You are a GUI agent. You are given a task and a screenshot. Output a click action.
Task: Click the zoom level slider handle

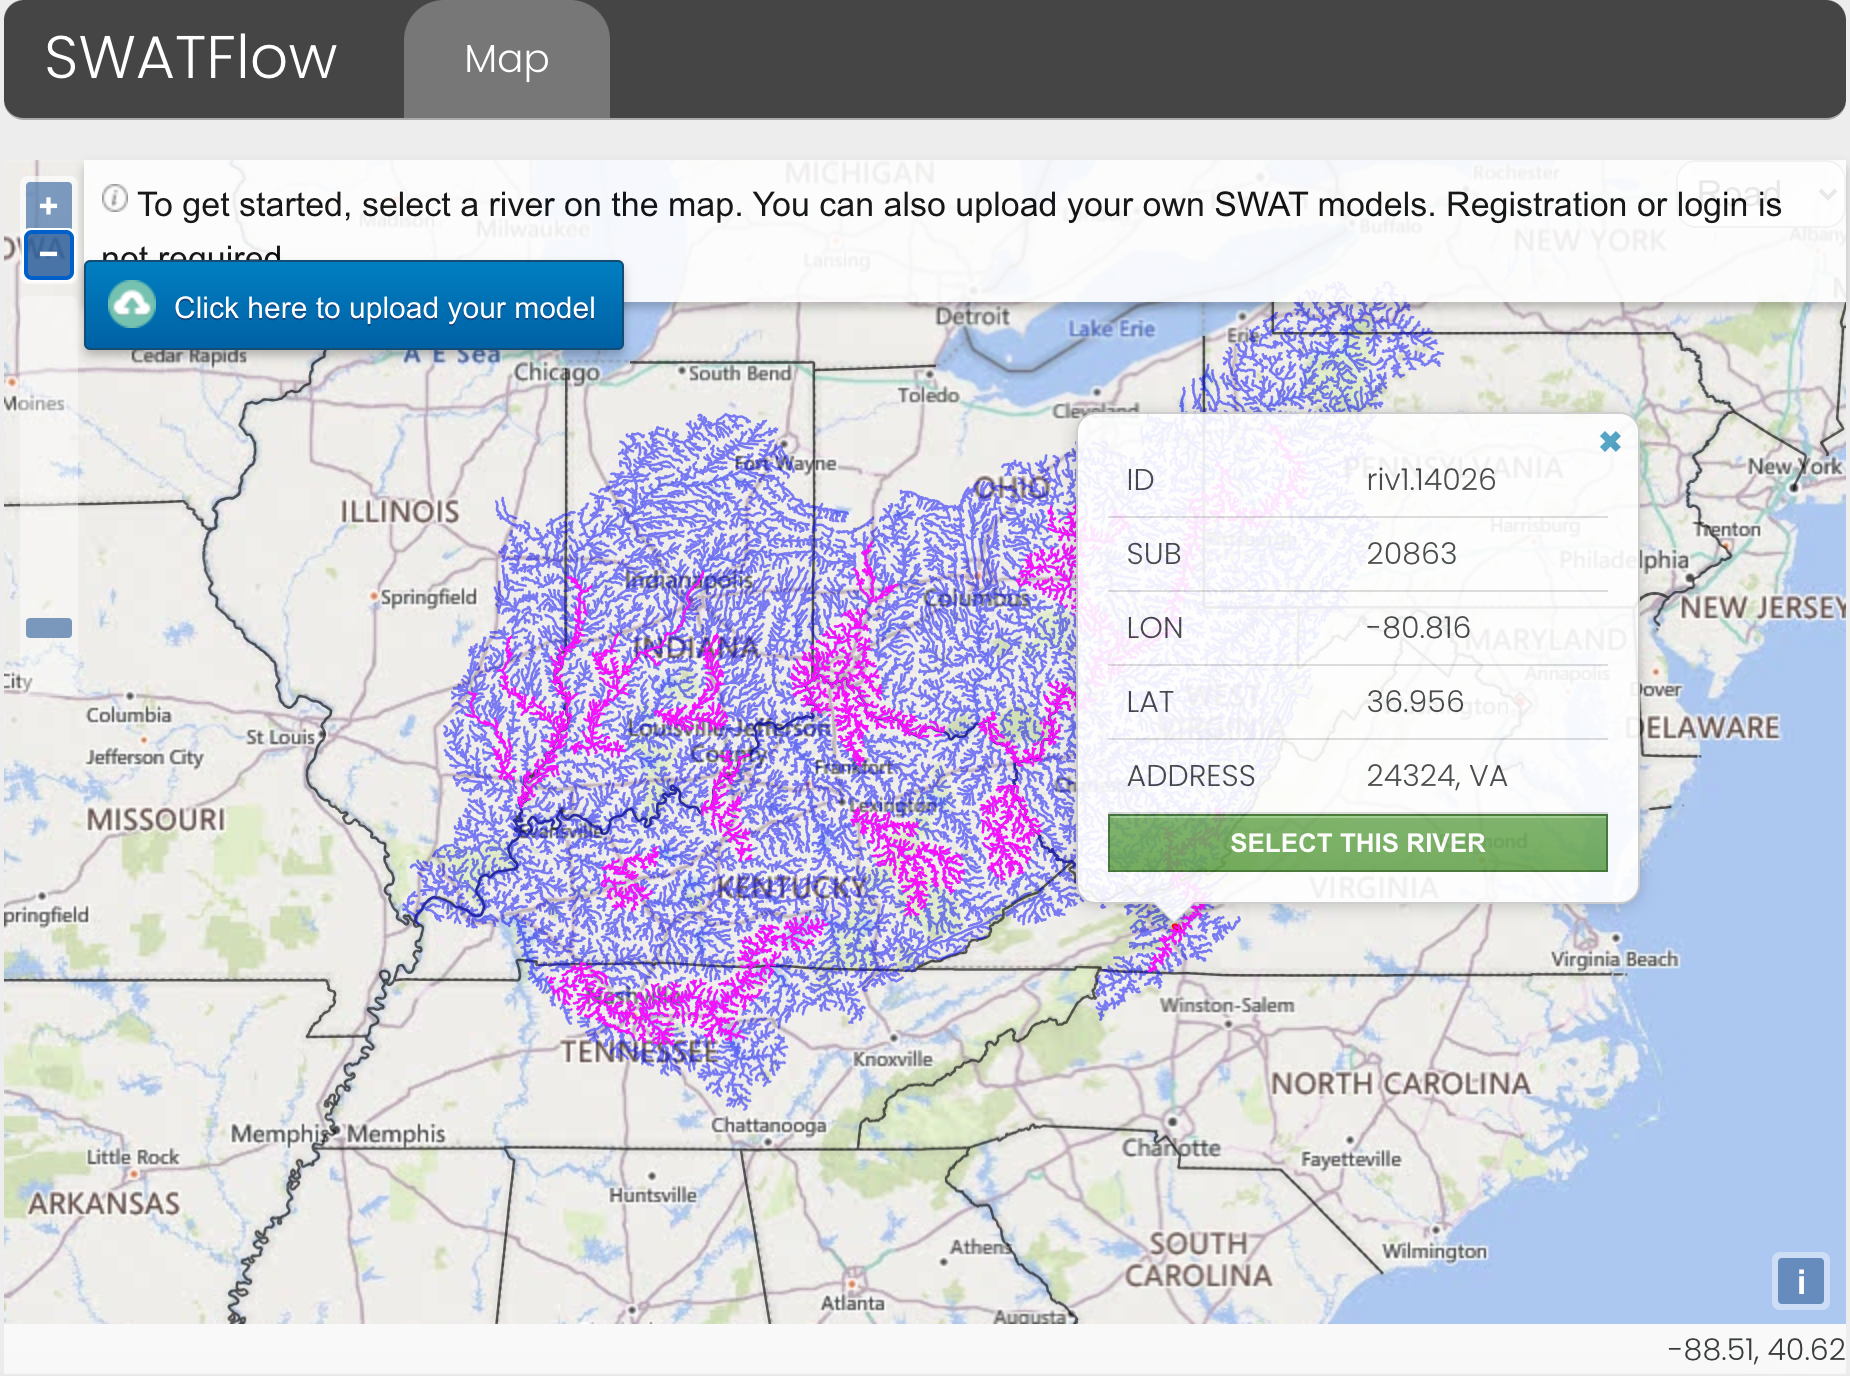tap(48, 628)
